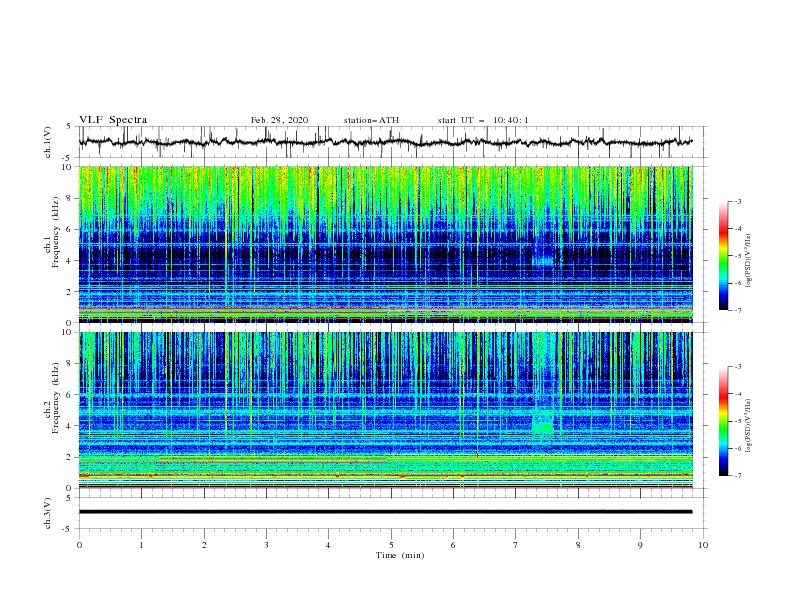Click the ch.2 spectrogram panel
The width and height of the screenshot is (792, 612).
pos(385,410)
